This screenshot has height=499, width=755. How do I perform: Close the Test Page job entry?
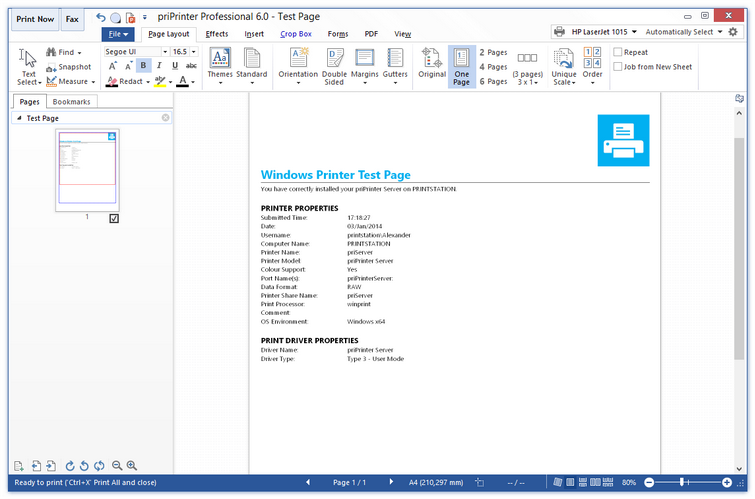pyautogui.click(x=165, y=118)
